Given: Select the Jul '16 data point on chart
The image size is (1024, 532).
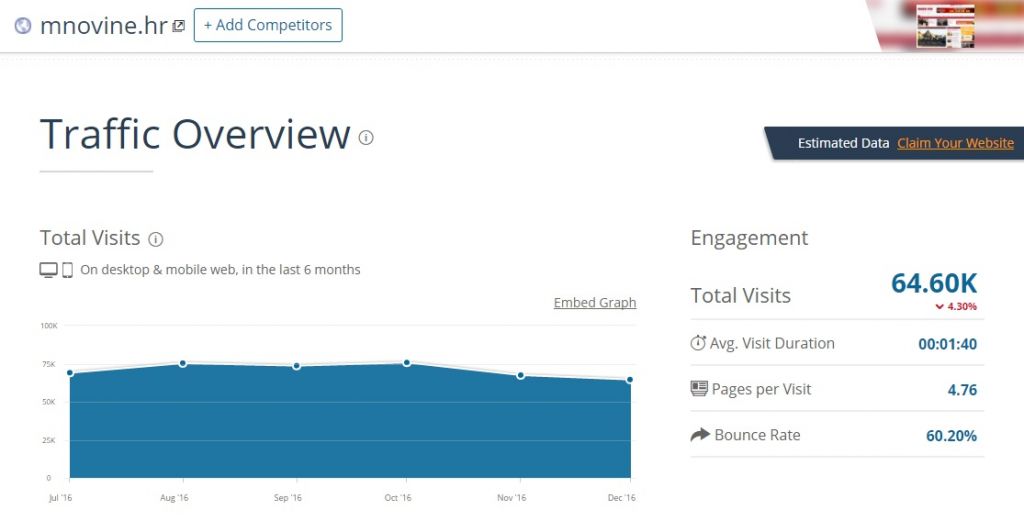Looking at the screenshot, I should click(69, 373).
